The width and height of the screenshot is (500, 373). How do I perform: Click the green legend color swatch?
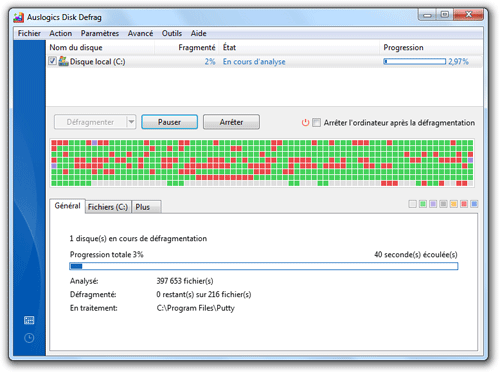pos(423,204)
